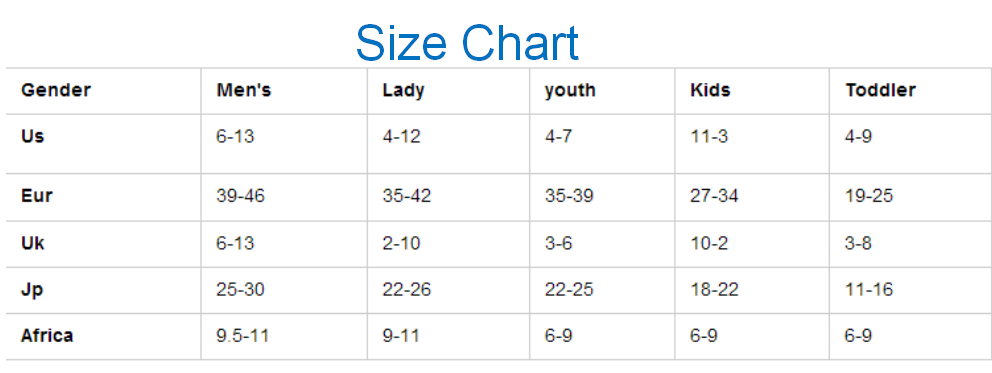Click the youth column header
This screenshot has height=373, width=992.
pyautogui.click(x=602, y=91)
